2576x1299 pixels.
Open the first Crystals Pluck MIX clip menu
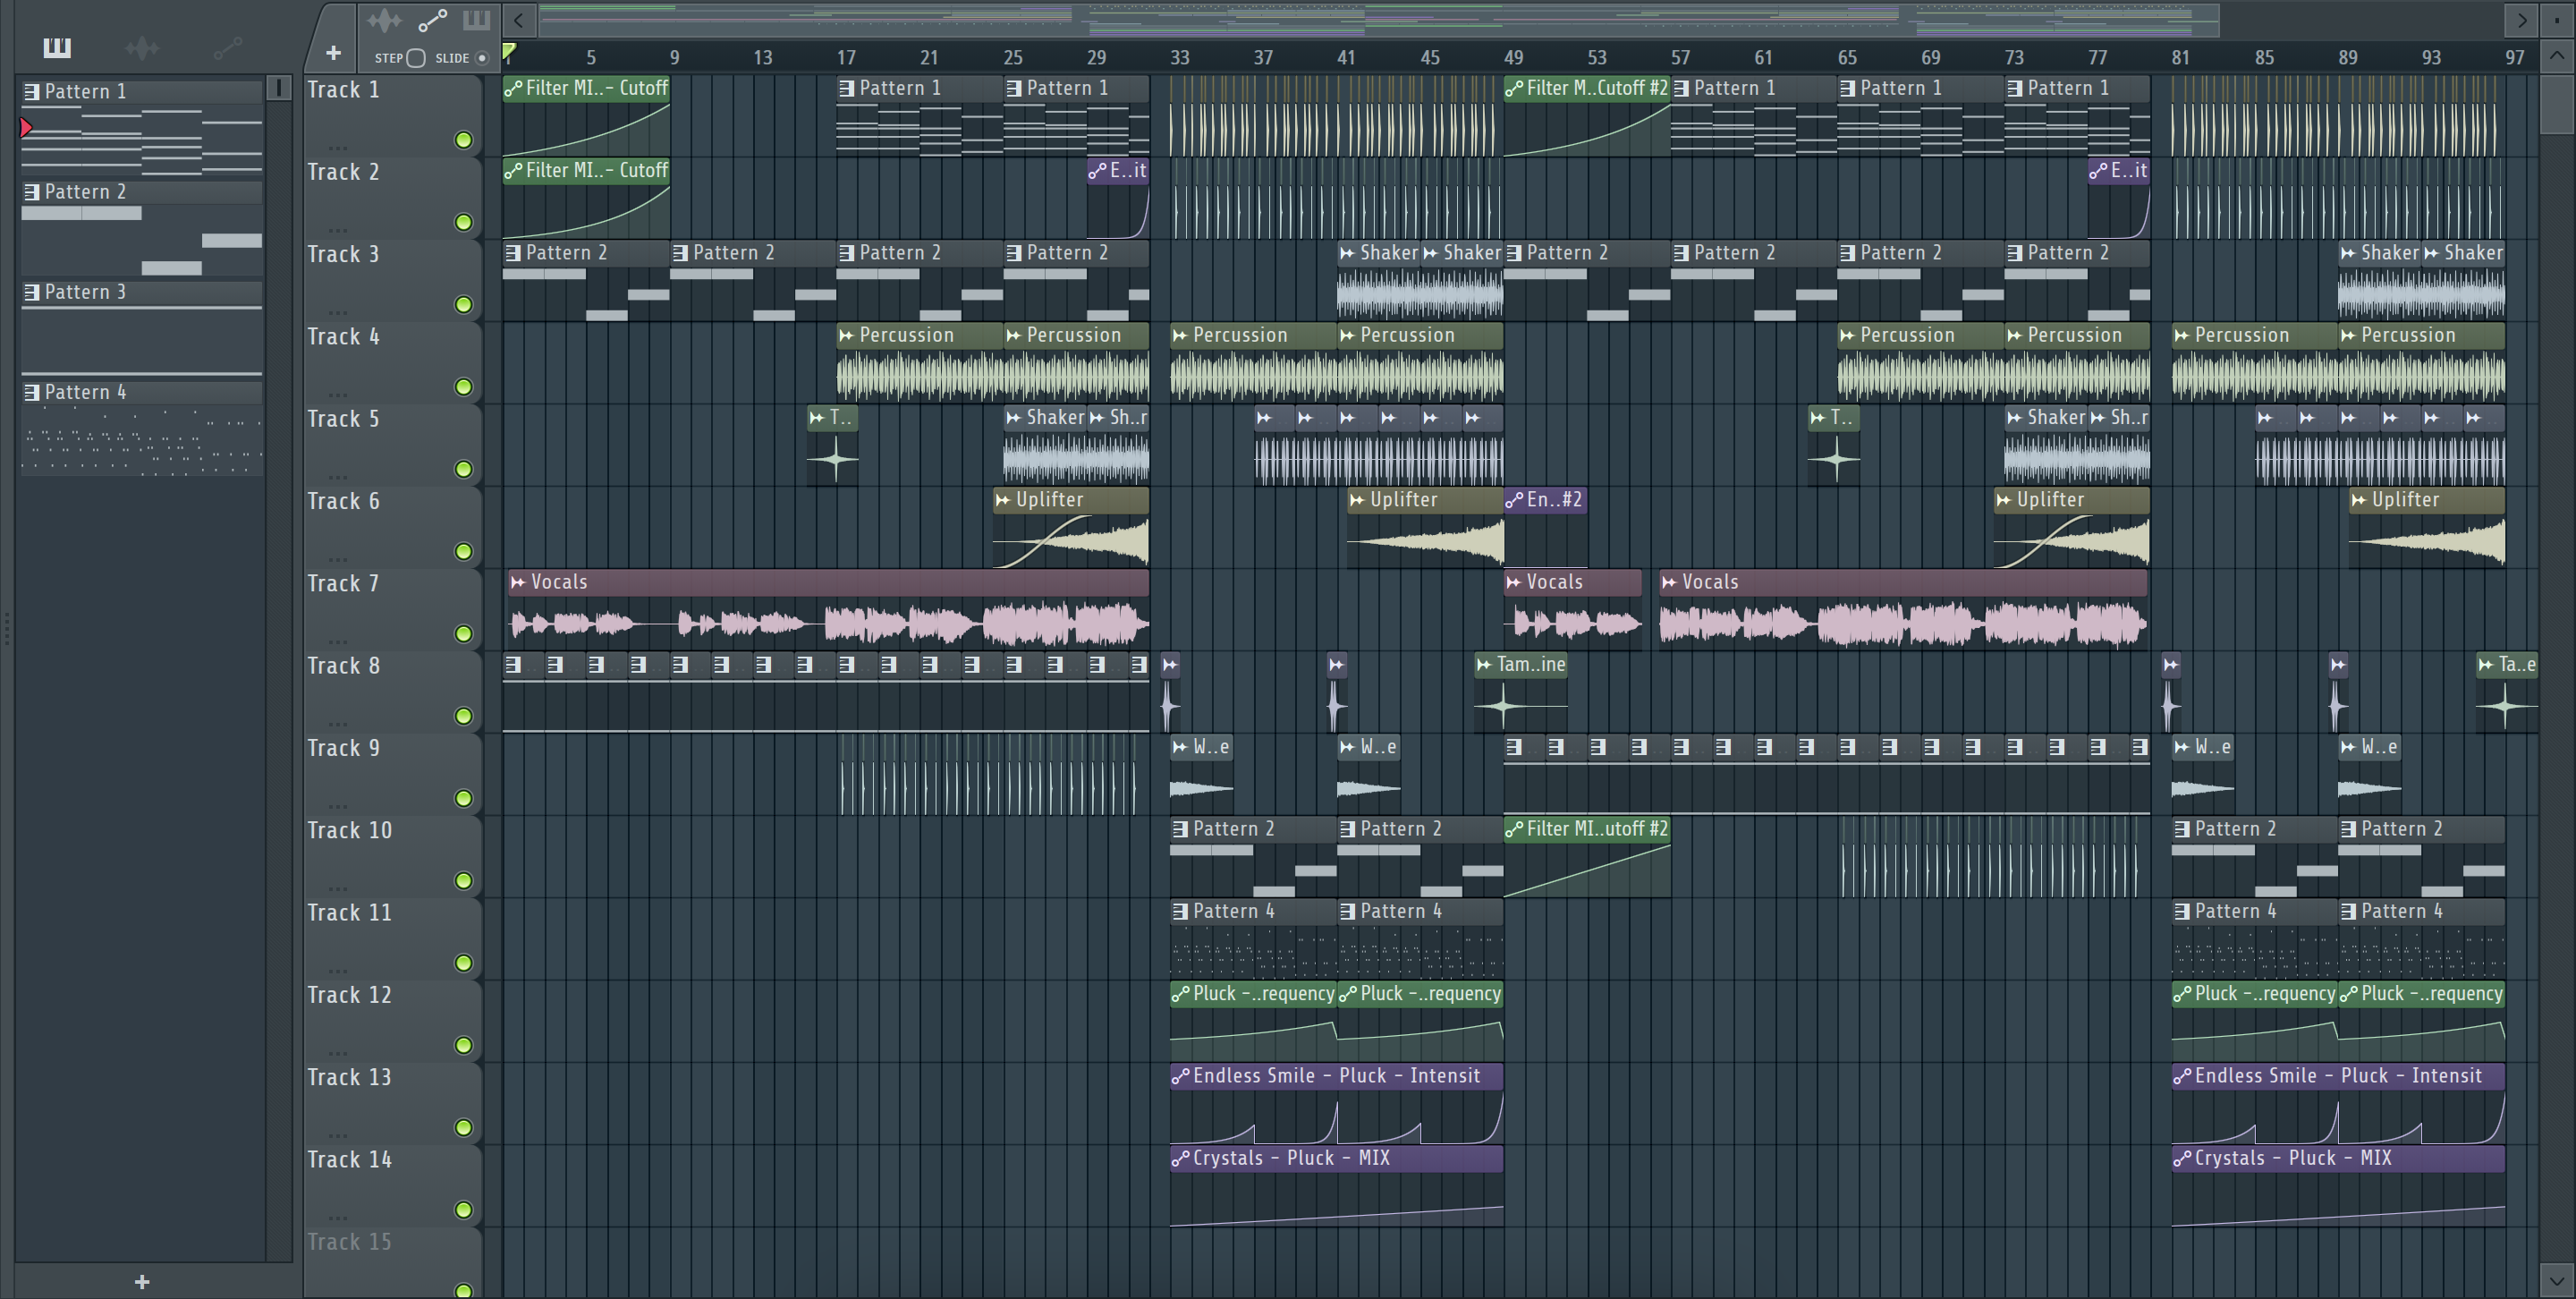coord(1181,1158)
